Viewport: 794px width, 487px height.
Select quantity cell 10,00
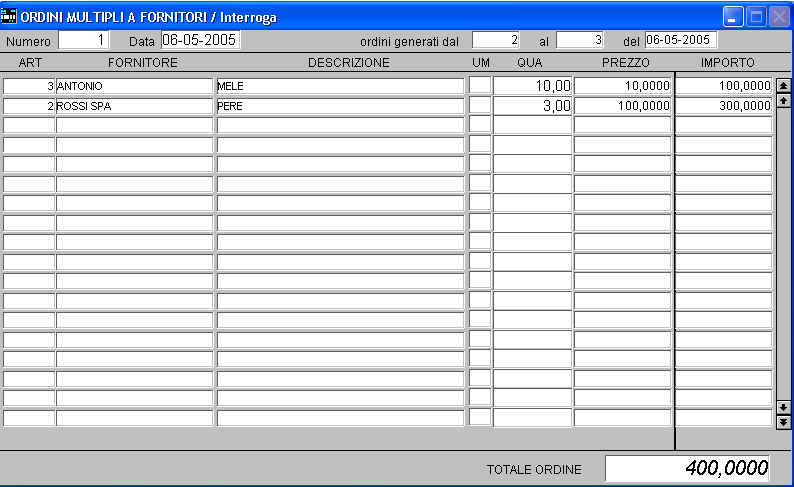pyautogui.click(x=533, y=86)
